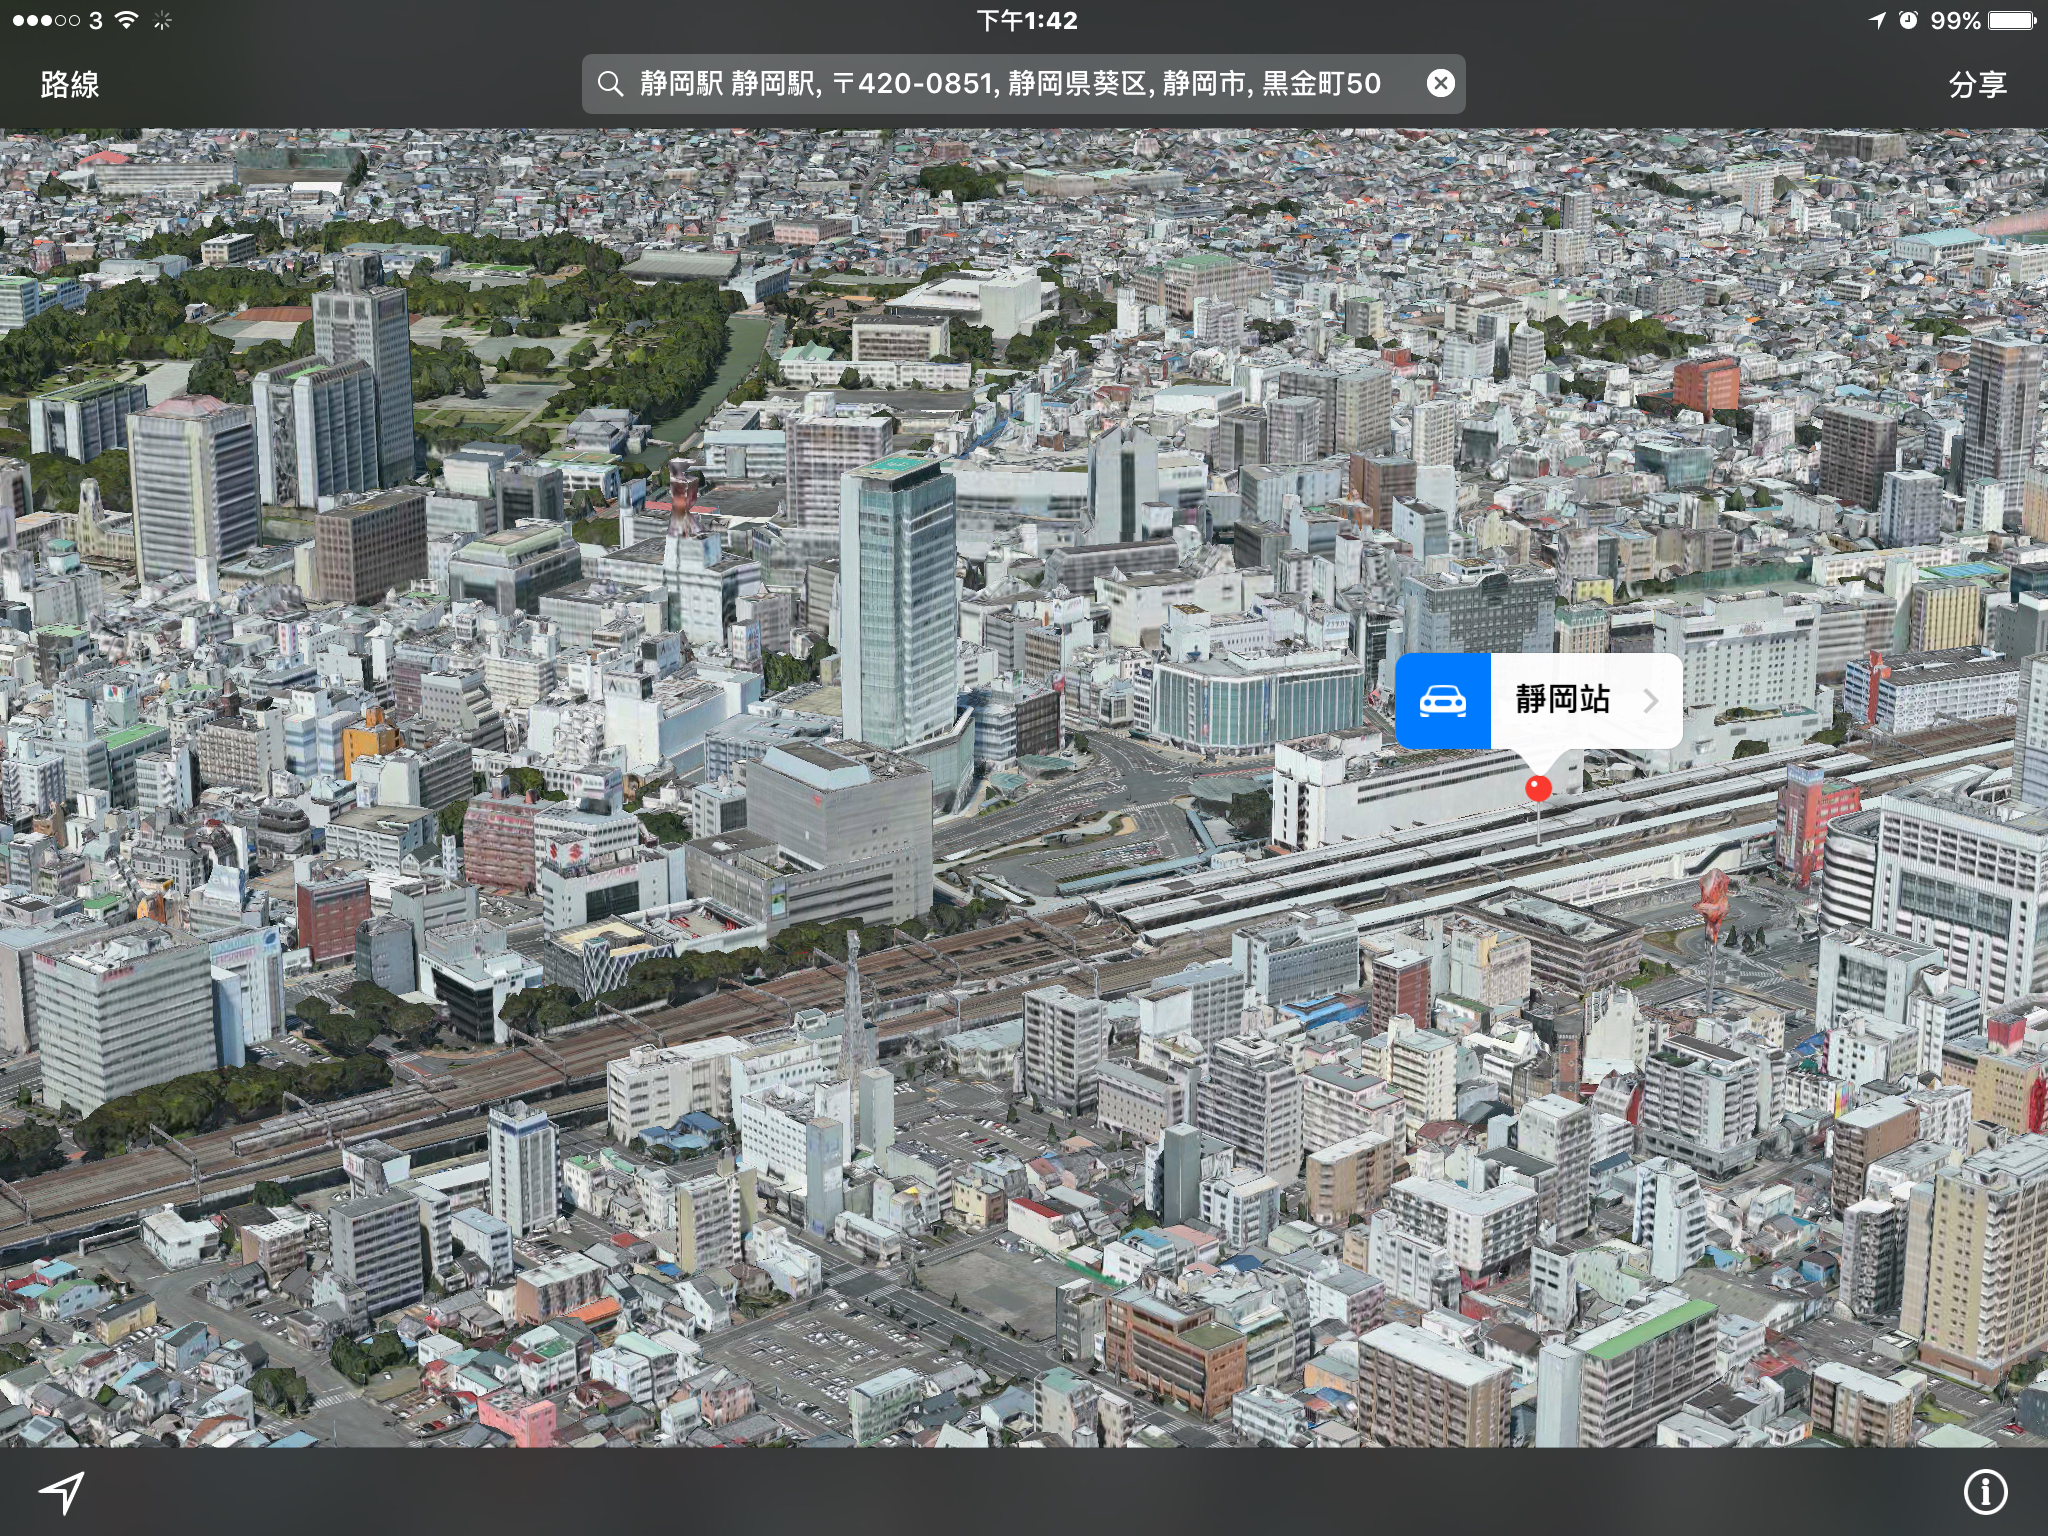The width and height of the screenshot is (2048, 1536).
Task: Tap the tall glass skyscraper on the map
Action: pyautogui.click(x=897, y=600)
